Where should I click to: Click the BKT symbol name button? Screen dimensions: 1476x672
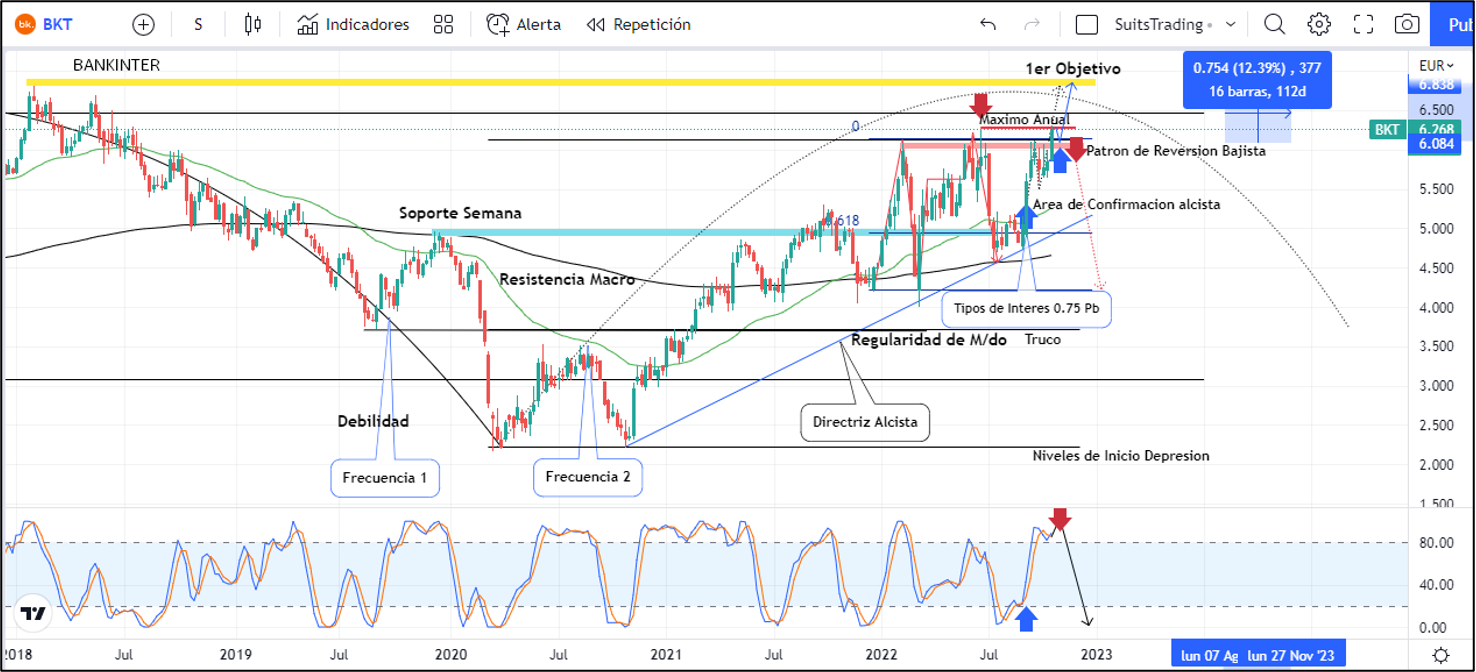click(48, 24)
